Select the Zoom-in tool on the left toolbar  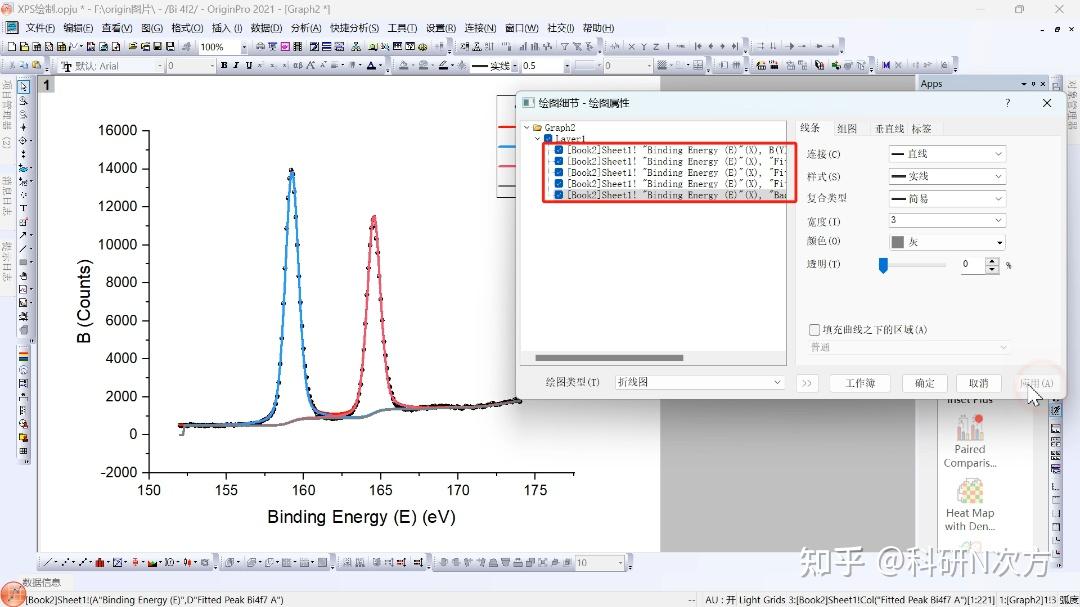point(24,99)
